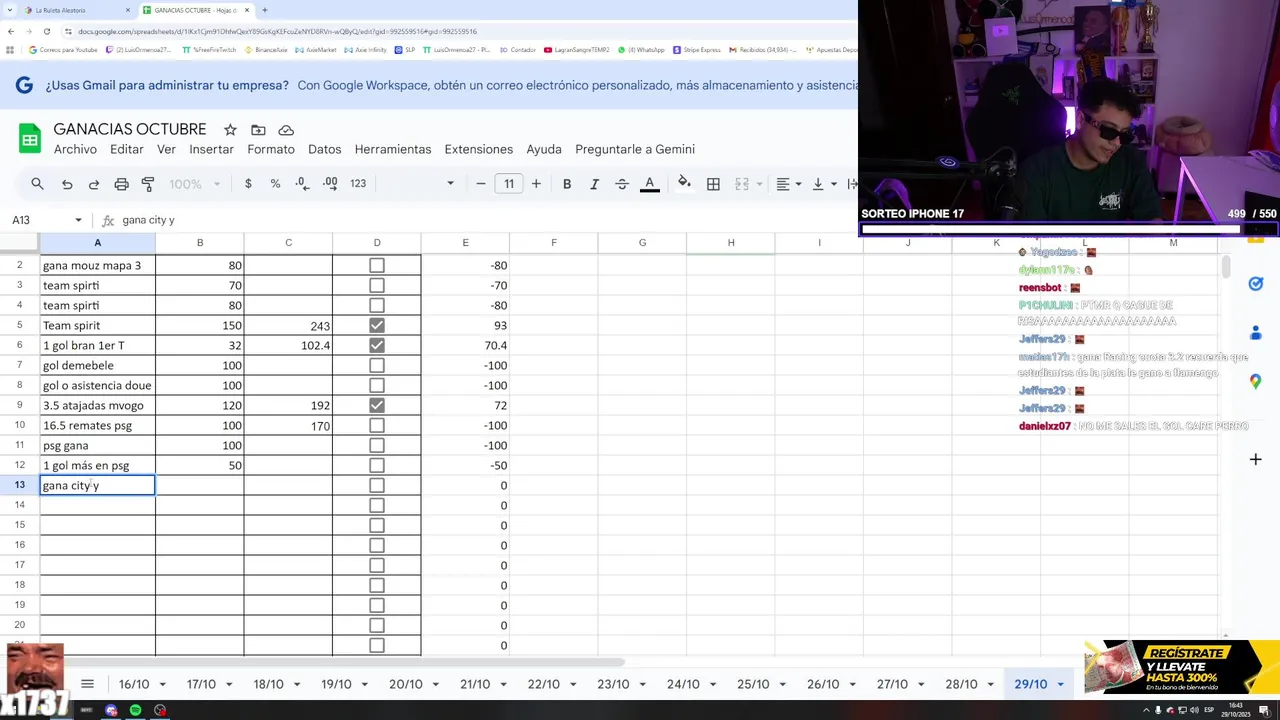Open the 29/10 sheet tab menu arrow
The image size is (1280, 720).
coord(1060,684)
